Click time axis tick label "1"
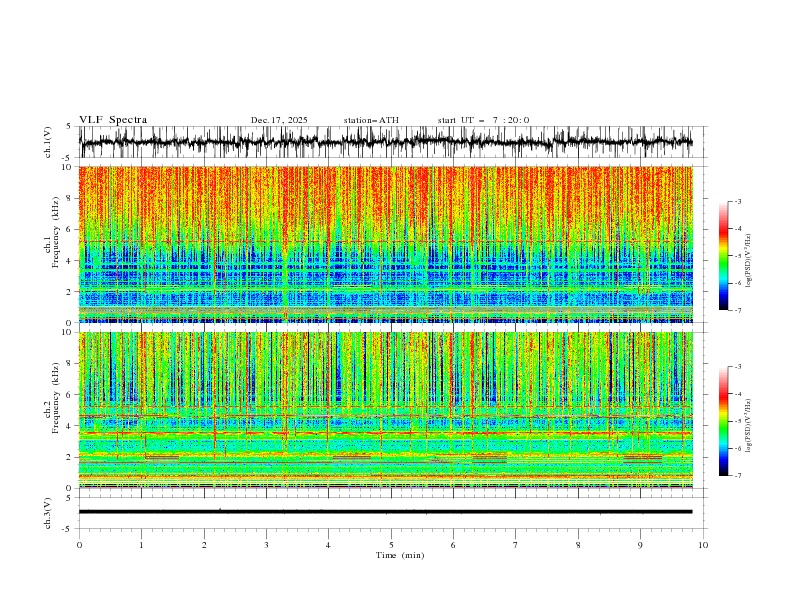 coord(141,545)
